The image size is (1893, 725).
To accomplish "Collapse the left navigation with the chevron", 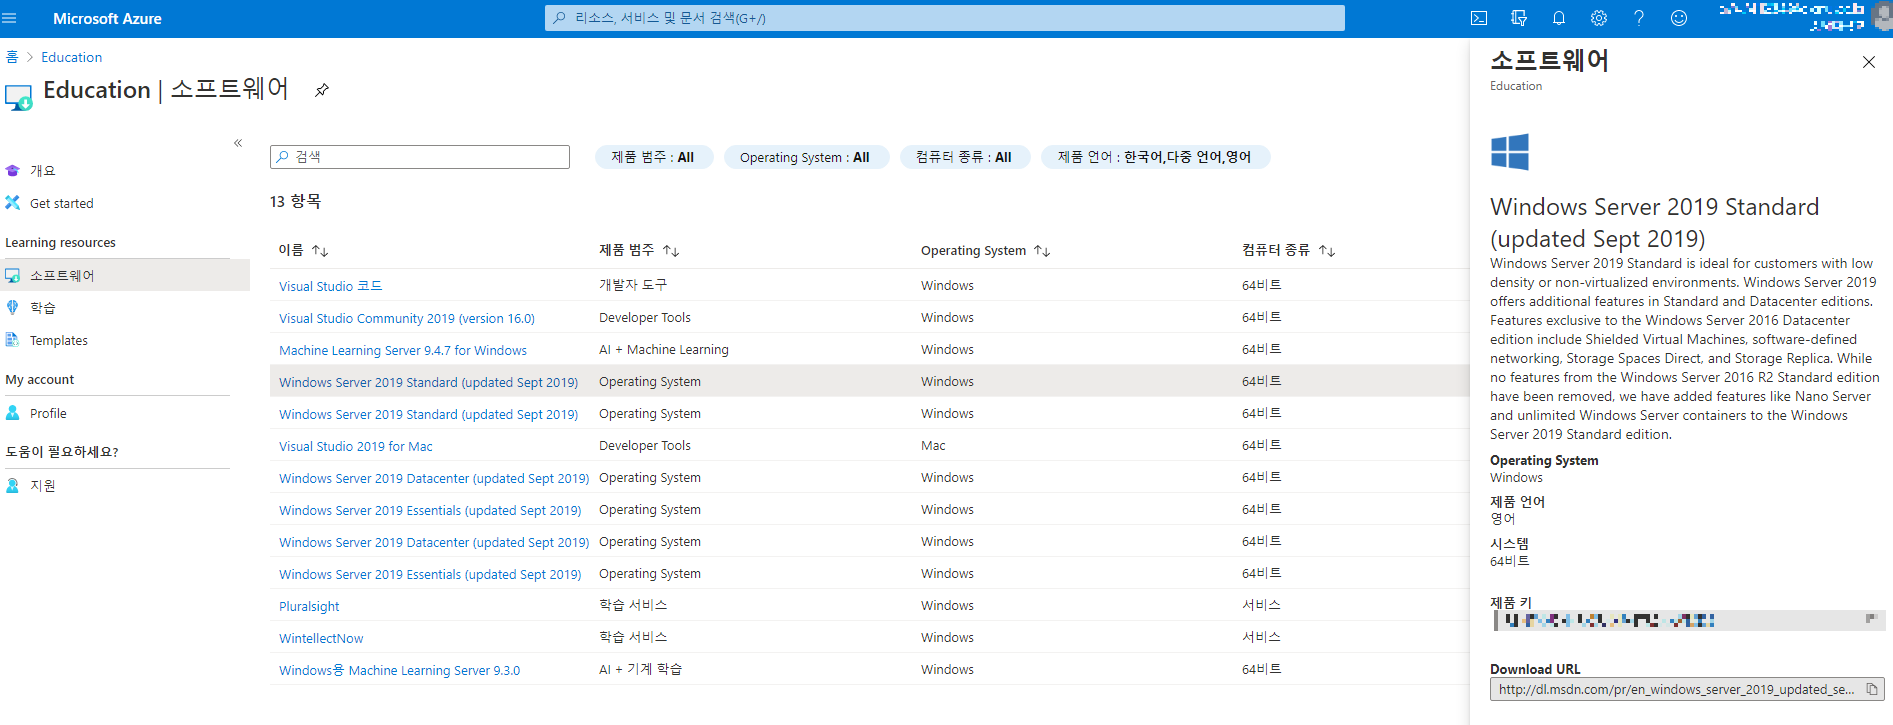I will (x=238, y=143).
